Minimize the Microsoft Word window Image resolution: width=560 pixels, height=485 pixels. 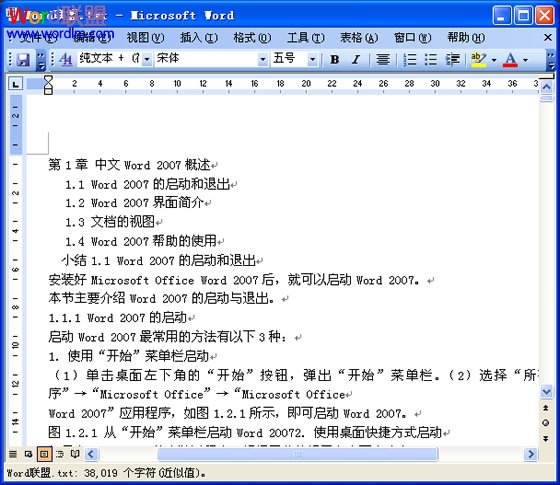[x=502, y=15]
